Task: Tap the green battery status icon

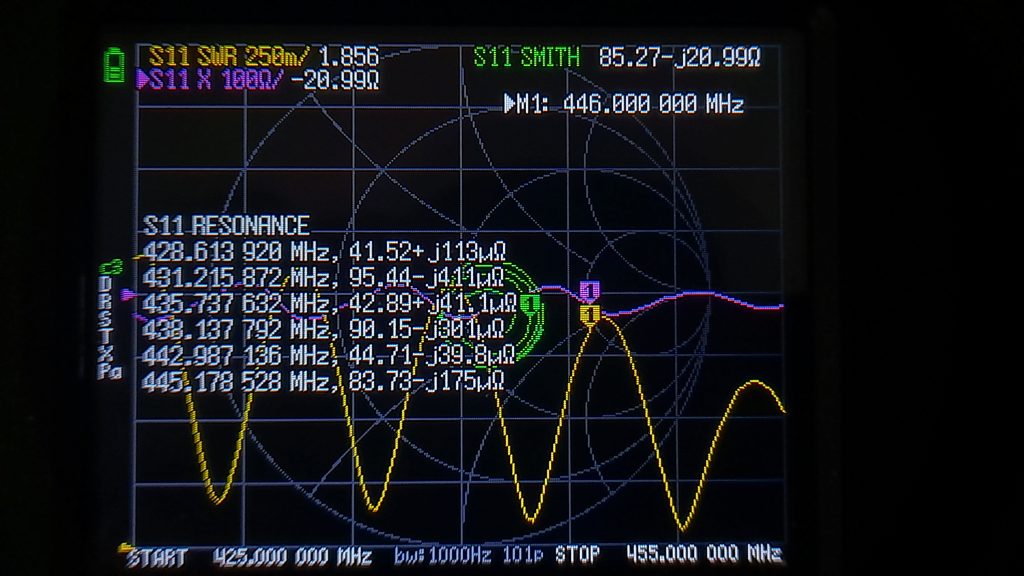Action: (115, 65)
